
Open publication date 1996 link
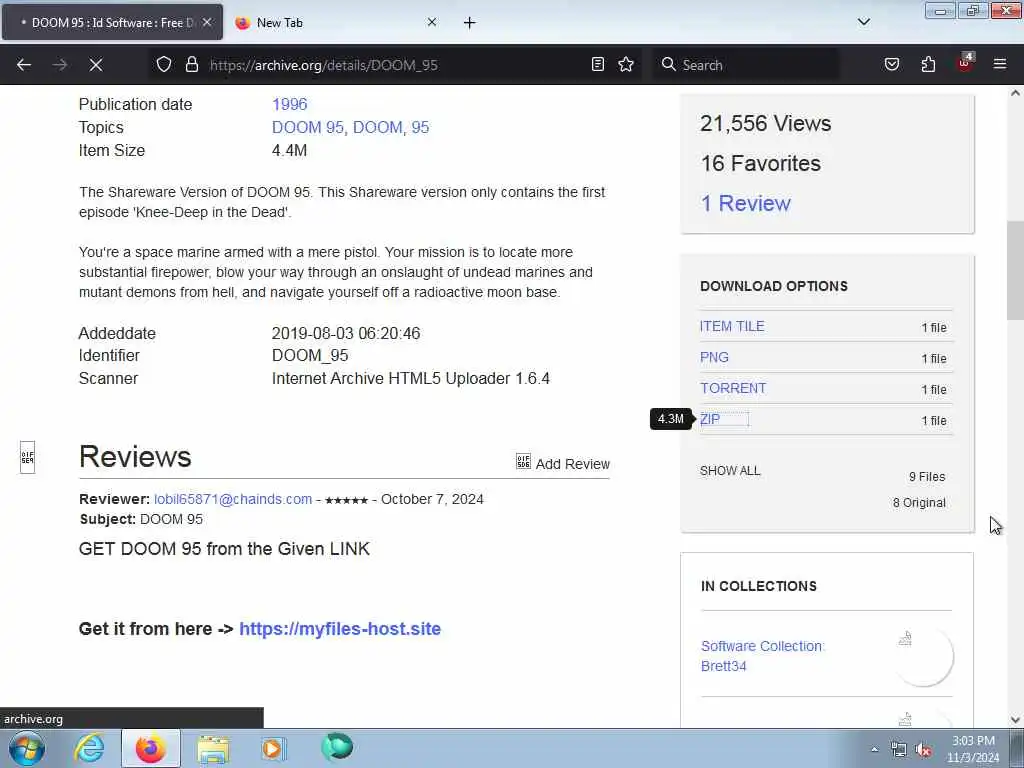[x=289, y=104]
